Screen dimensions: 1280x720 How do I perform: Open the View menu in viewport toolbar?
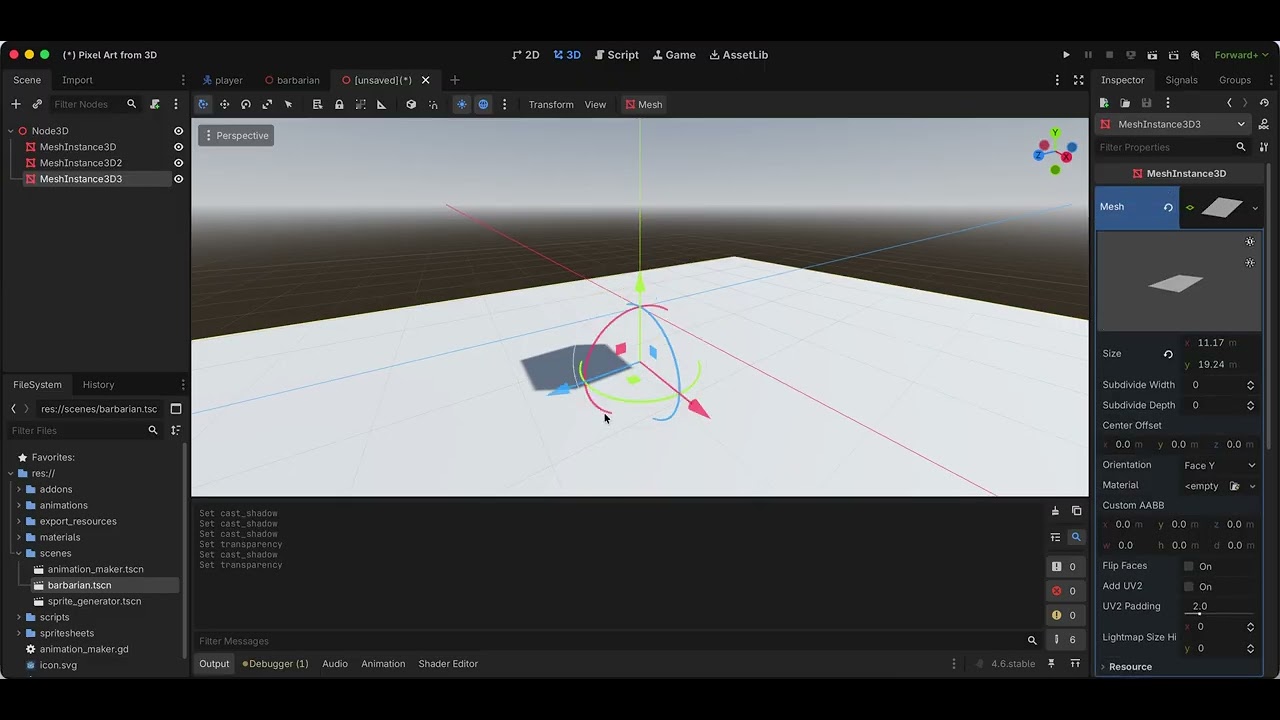pos(595,104)
